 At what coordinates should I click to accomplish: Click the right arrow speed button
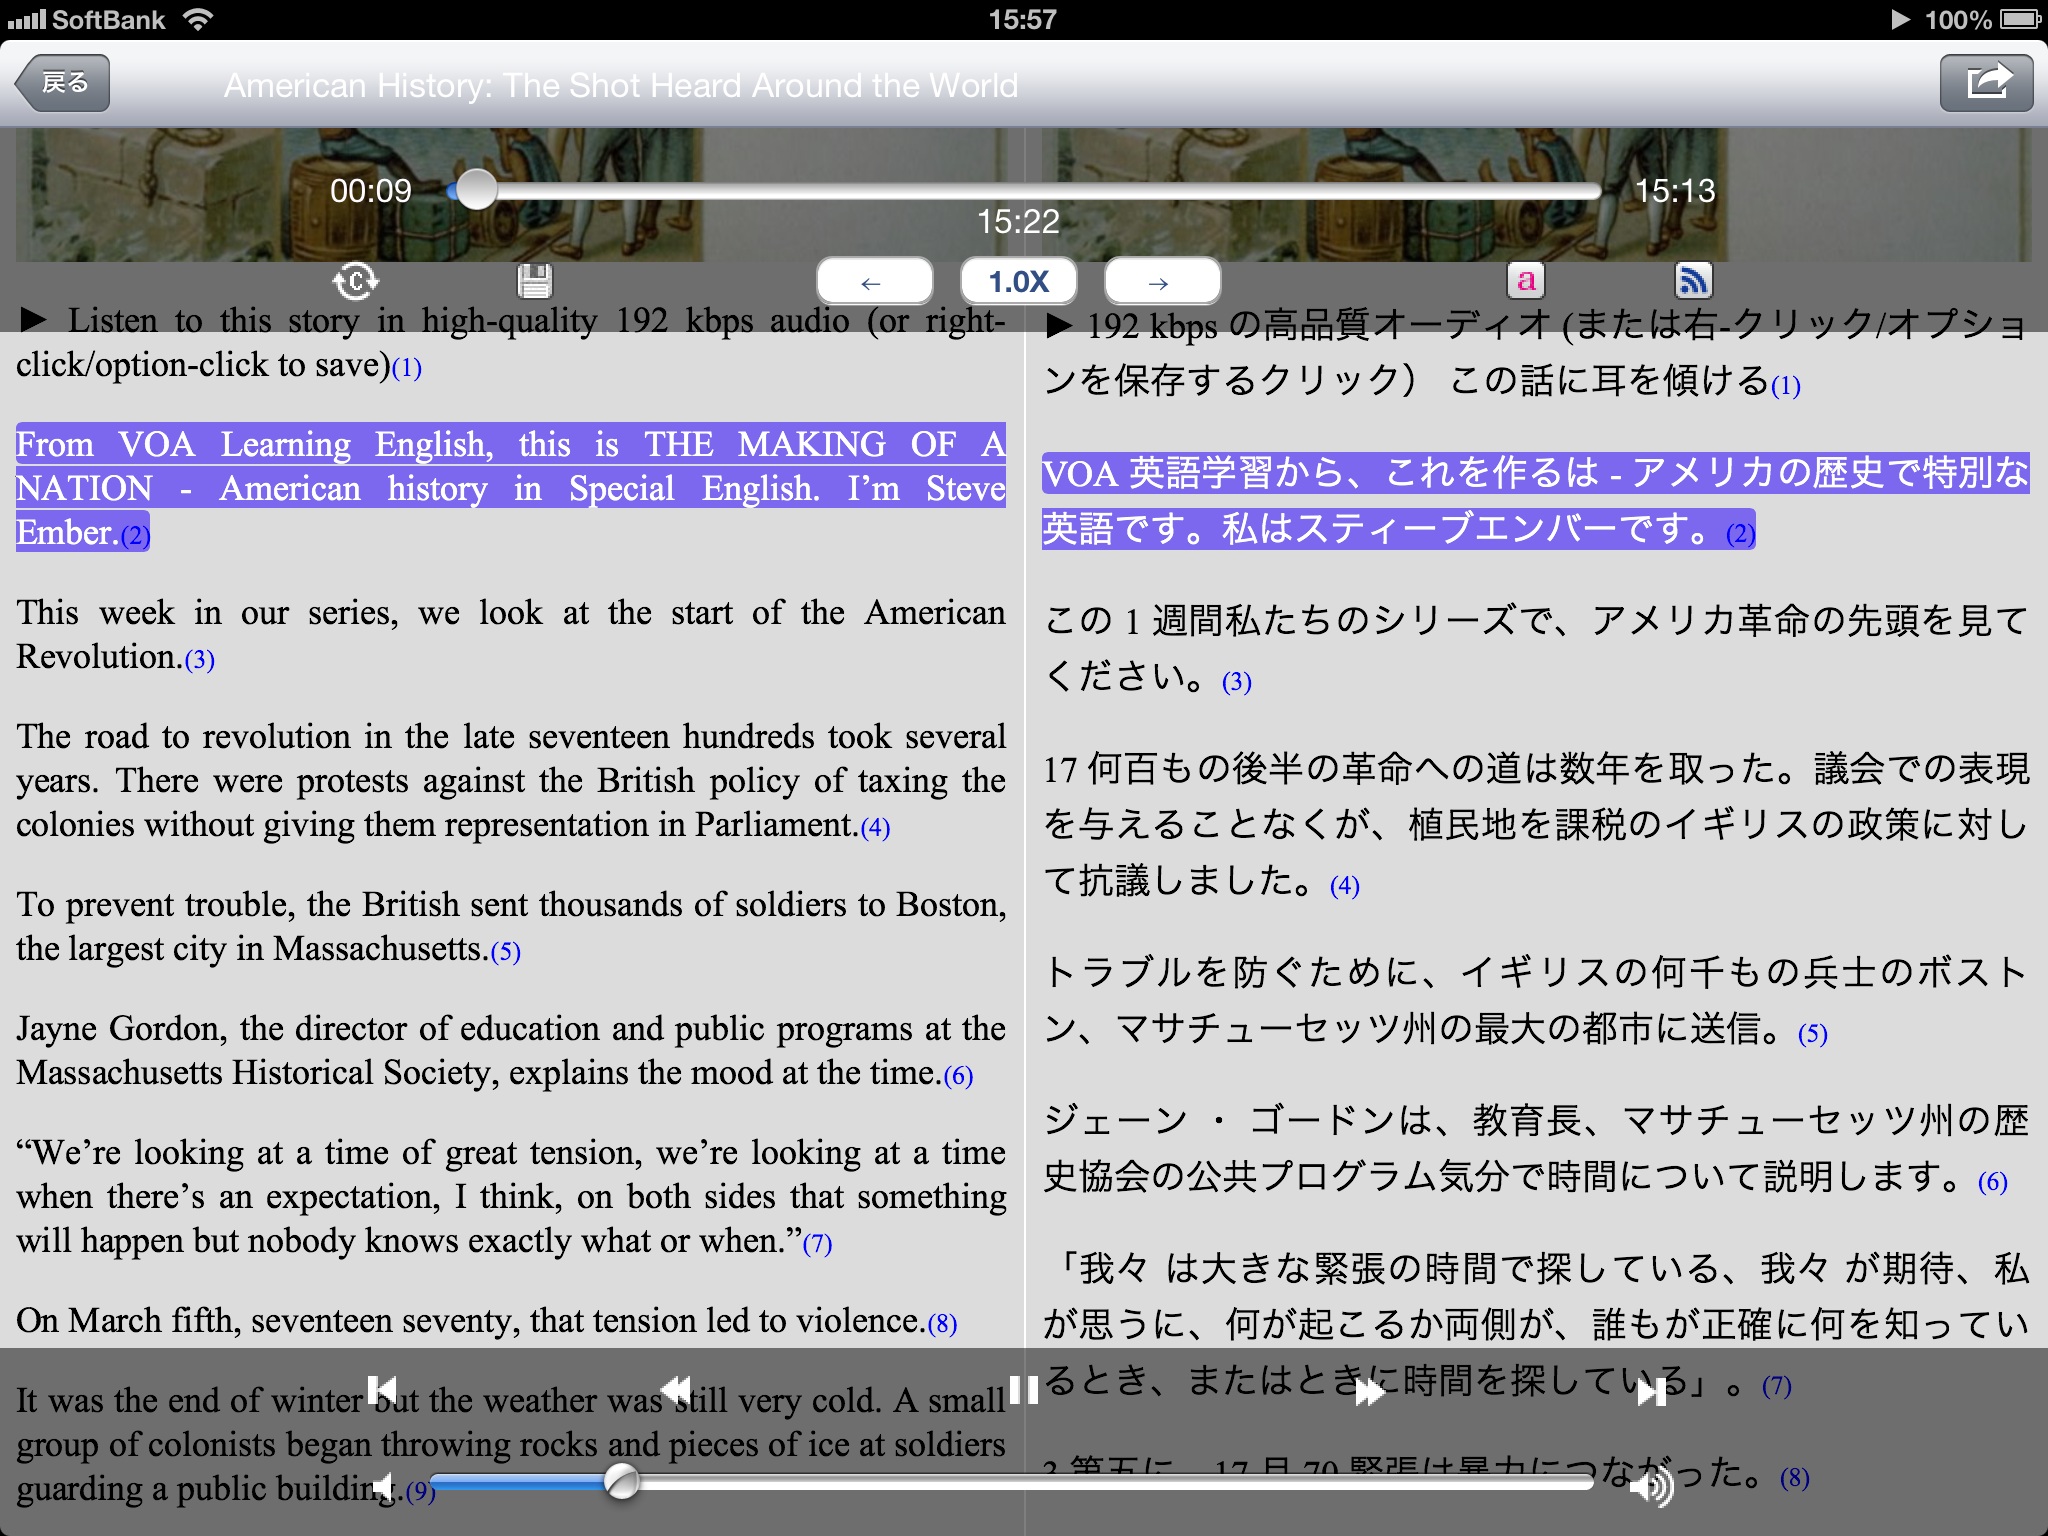coord(1162,282)
